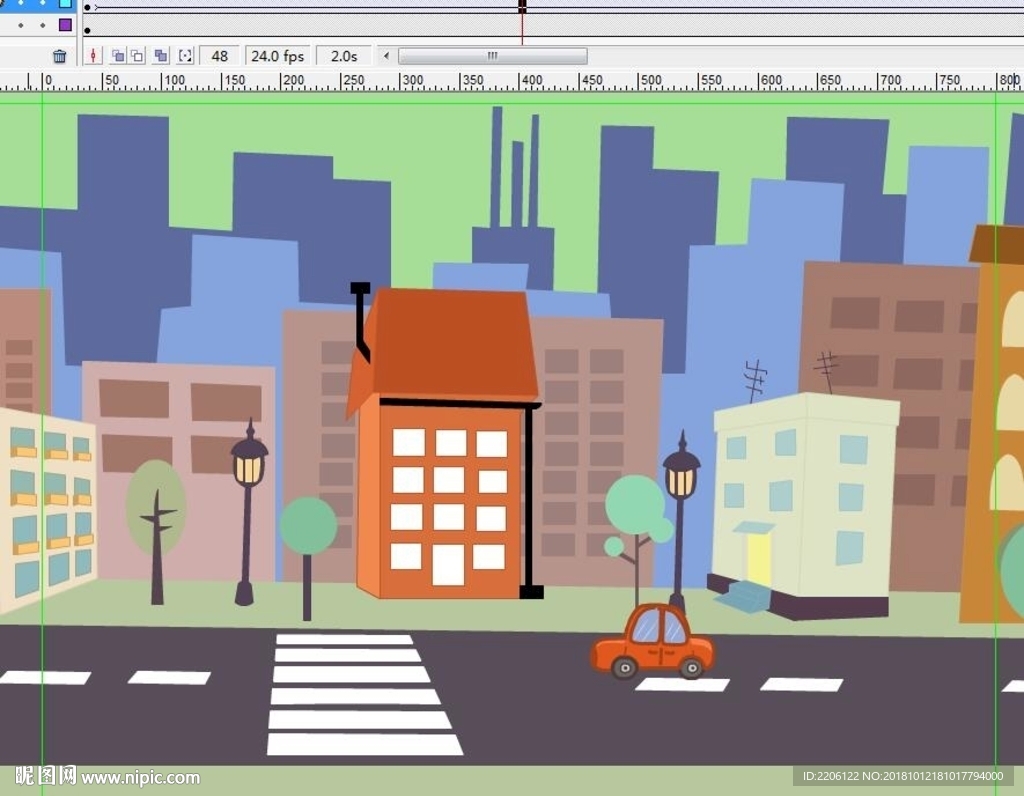Select the first keyframe of the top layer
1024x796 pixels.
pyautogui.click(x=88, y=8)
